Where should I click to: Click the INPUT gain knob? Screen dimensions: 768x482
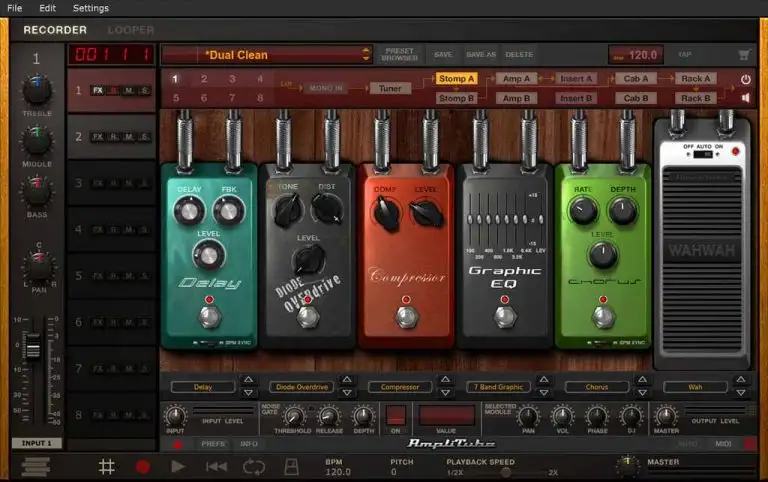[175, 416]
